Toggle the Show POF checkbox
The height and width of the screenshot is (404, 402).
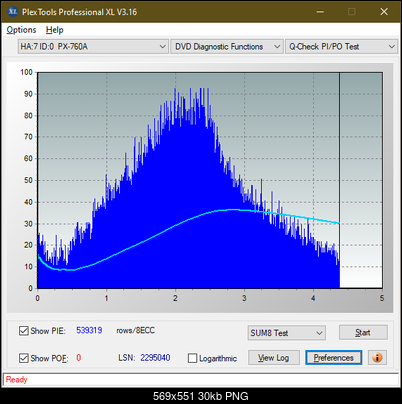pyautogui.click(x=24, y=358)
